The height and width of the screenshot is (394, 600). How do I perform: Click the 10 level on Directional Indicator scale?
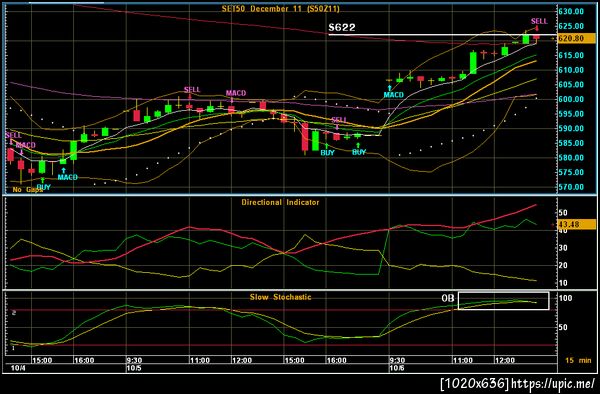click(563, 283)
